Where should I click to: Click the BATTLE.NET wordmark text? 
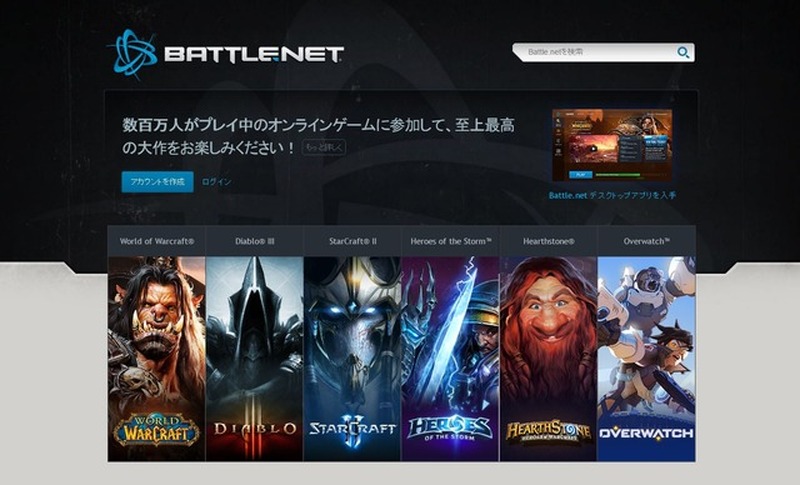pos(254,55)
